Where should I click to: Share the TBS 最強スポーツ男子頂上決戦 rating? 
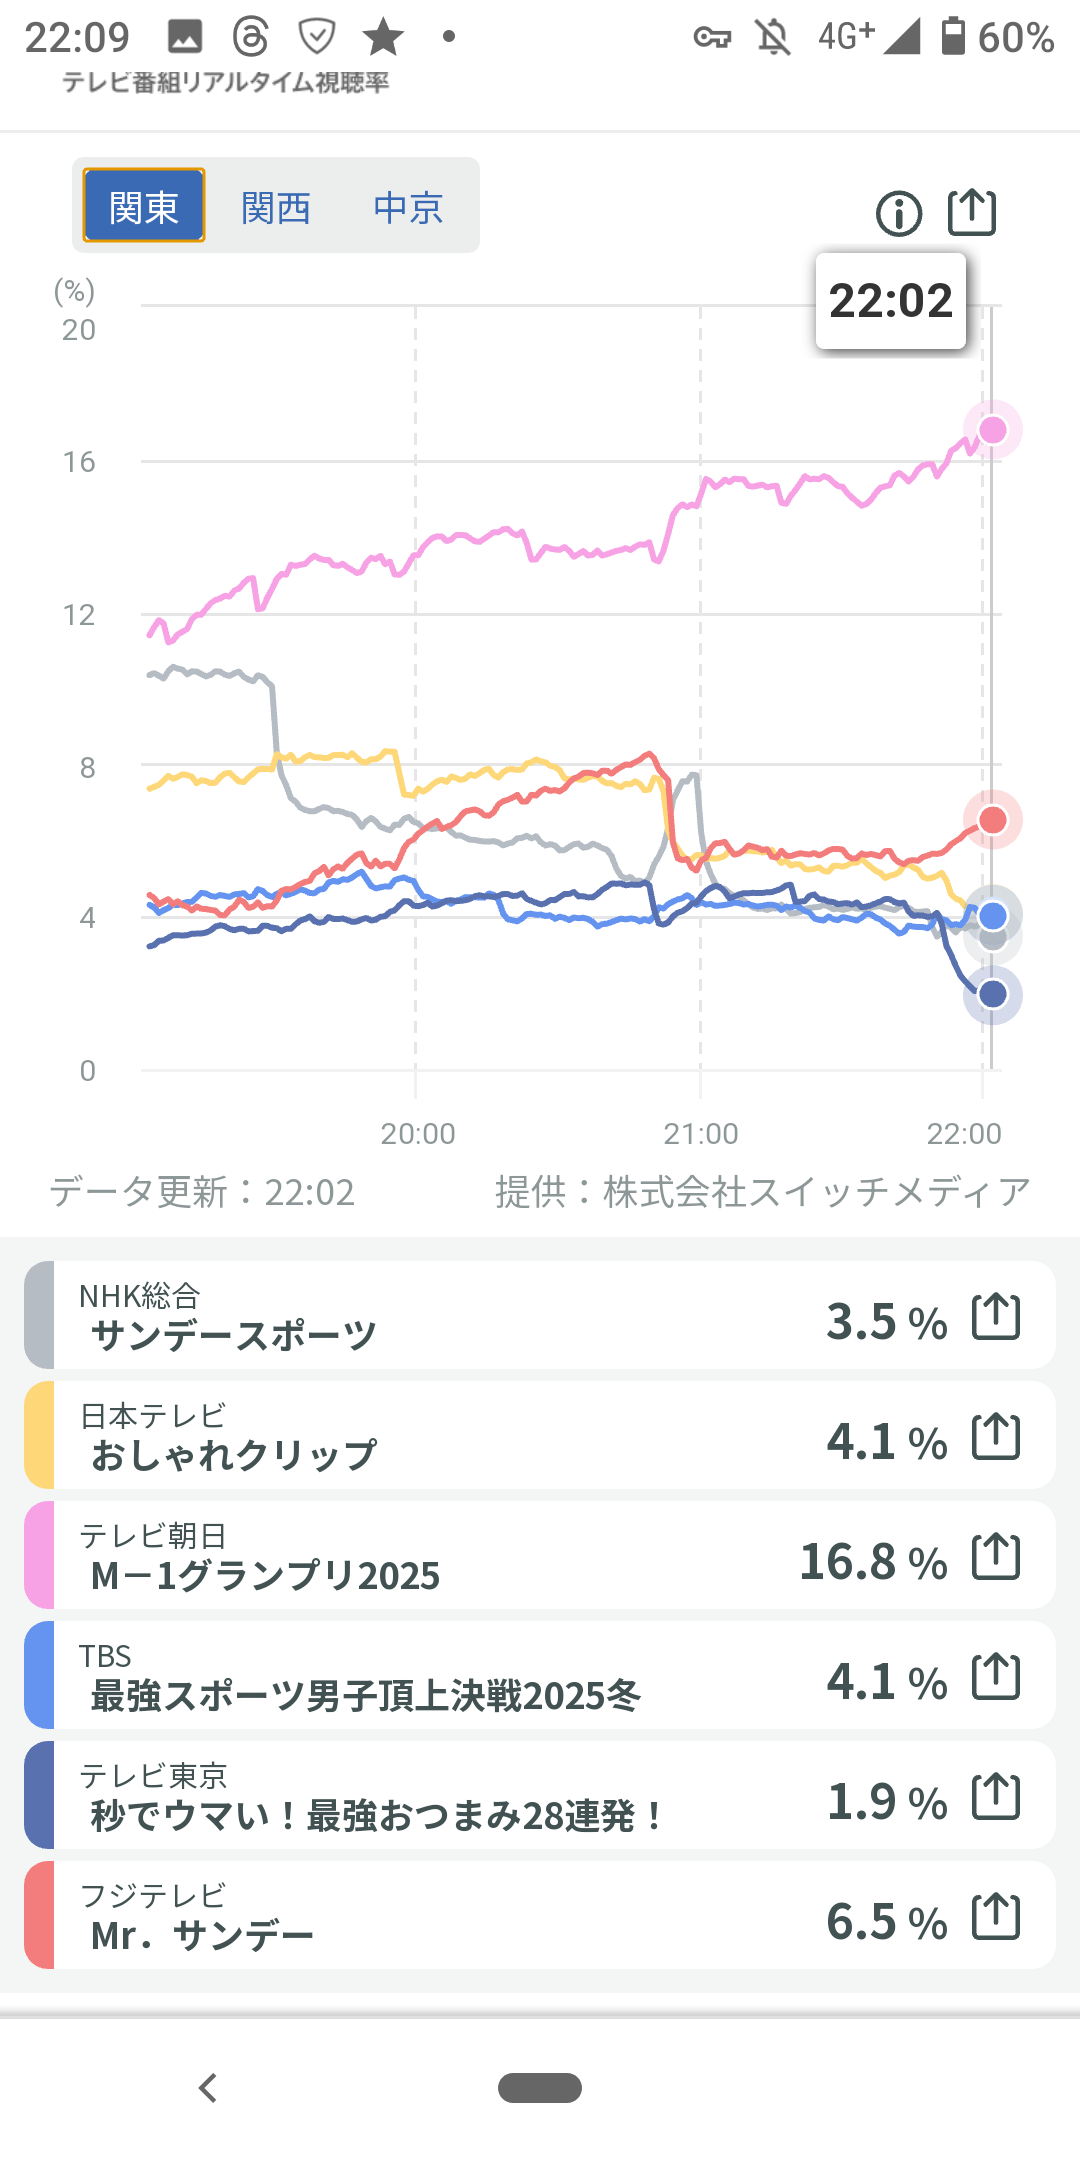tap(996, 1676)
